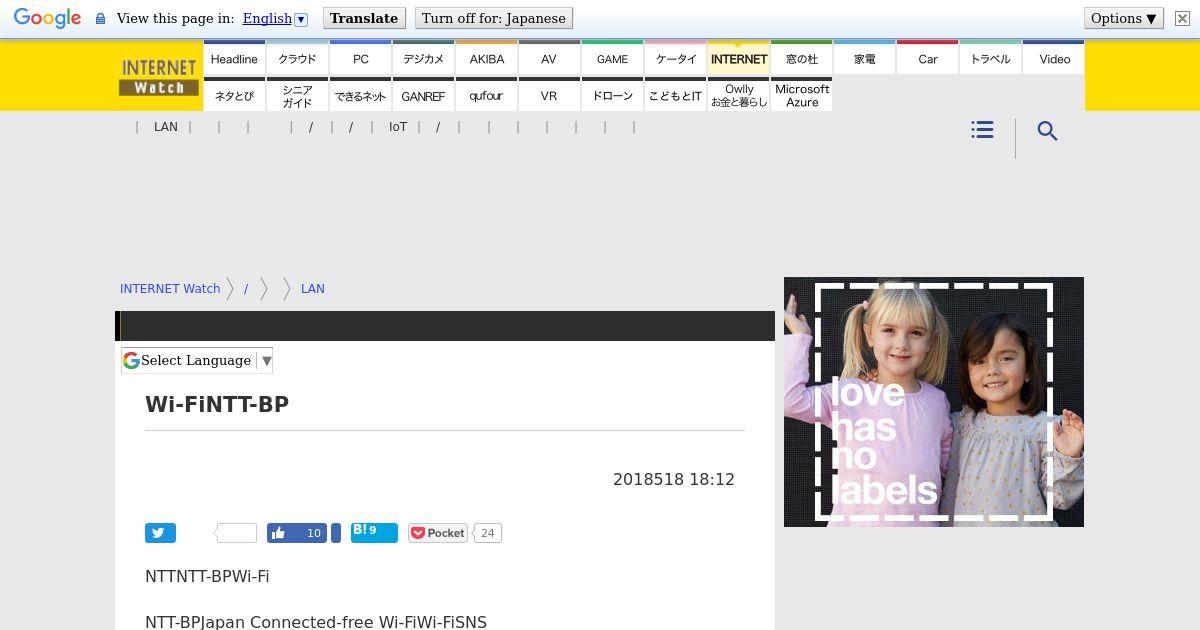Like the article on Facebook

(297, 533)
